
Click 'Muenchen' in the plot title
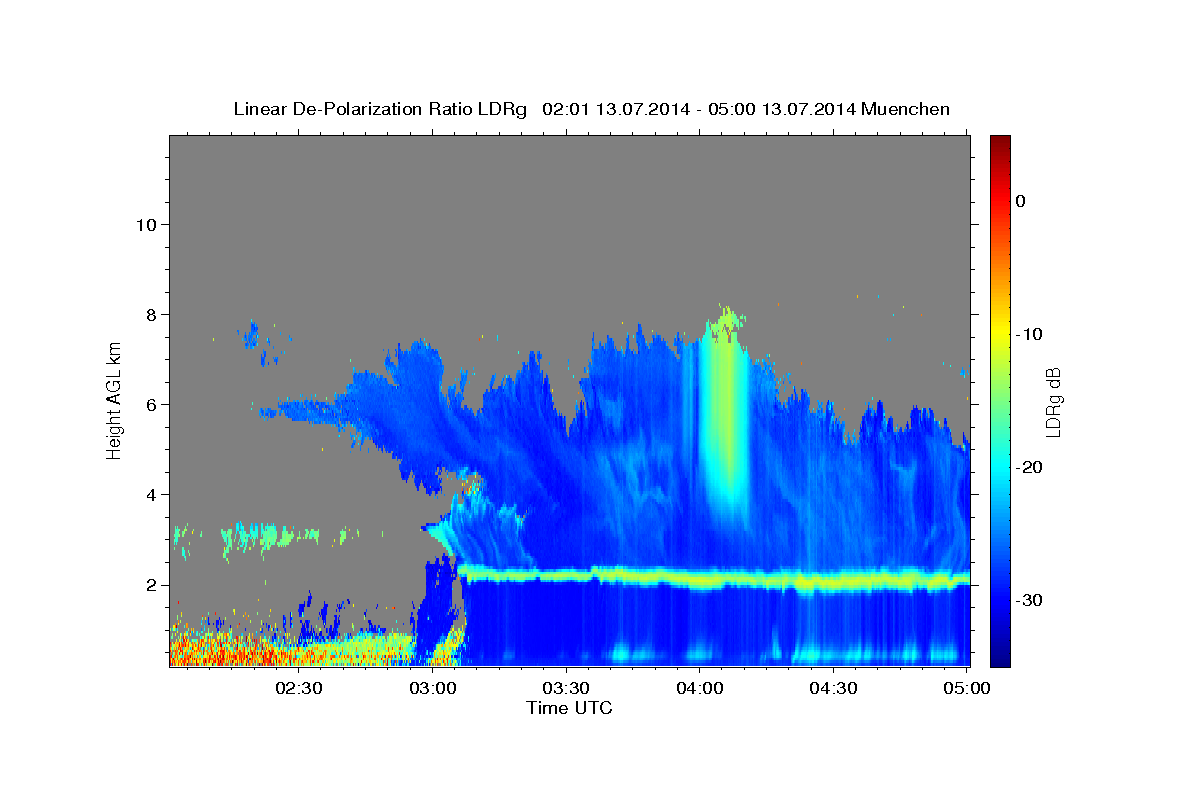click(908, 109)
